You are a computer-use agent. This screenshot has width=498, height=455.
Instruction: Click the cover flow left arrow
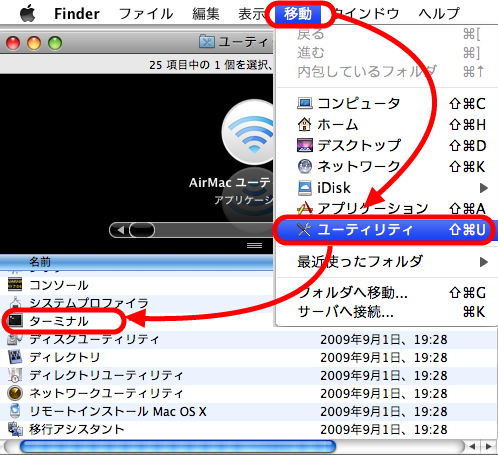120,230
